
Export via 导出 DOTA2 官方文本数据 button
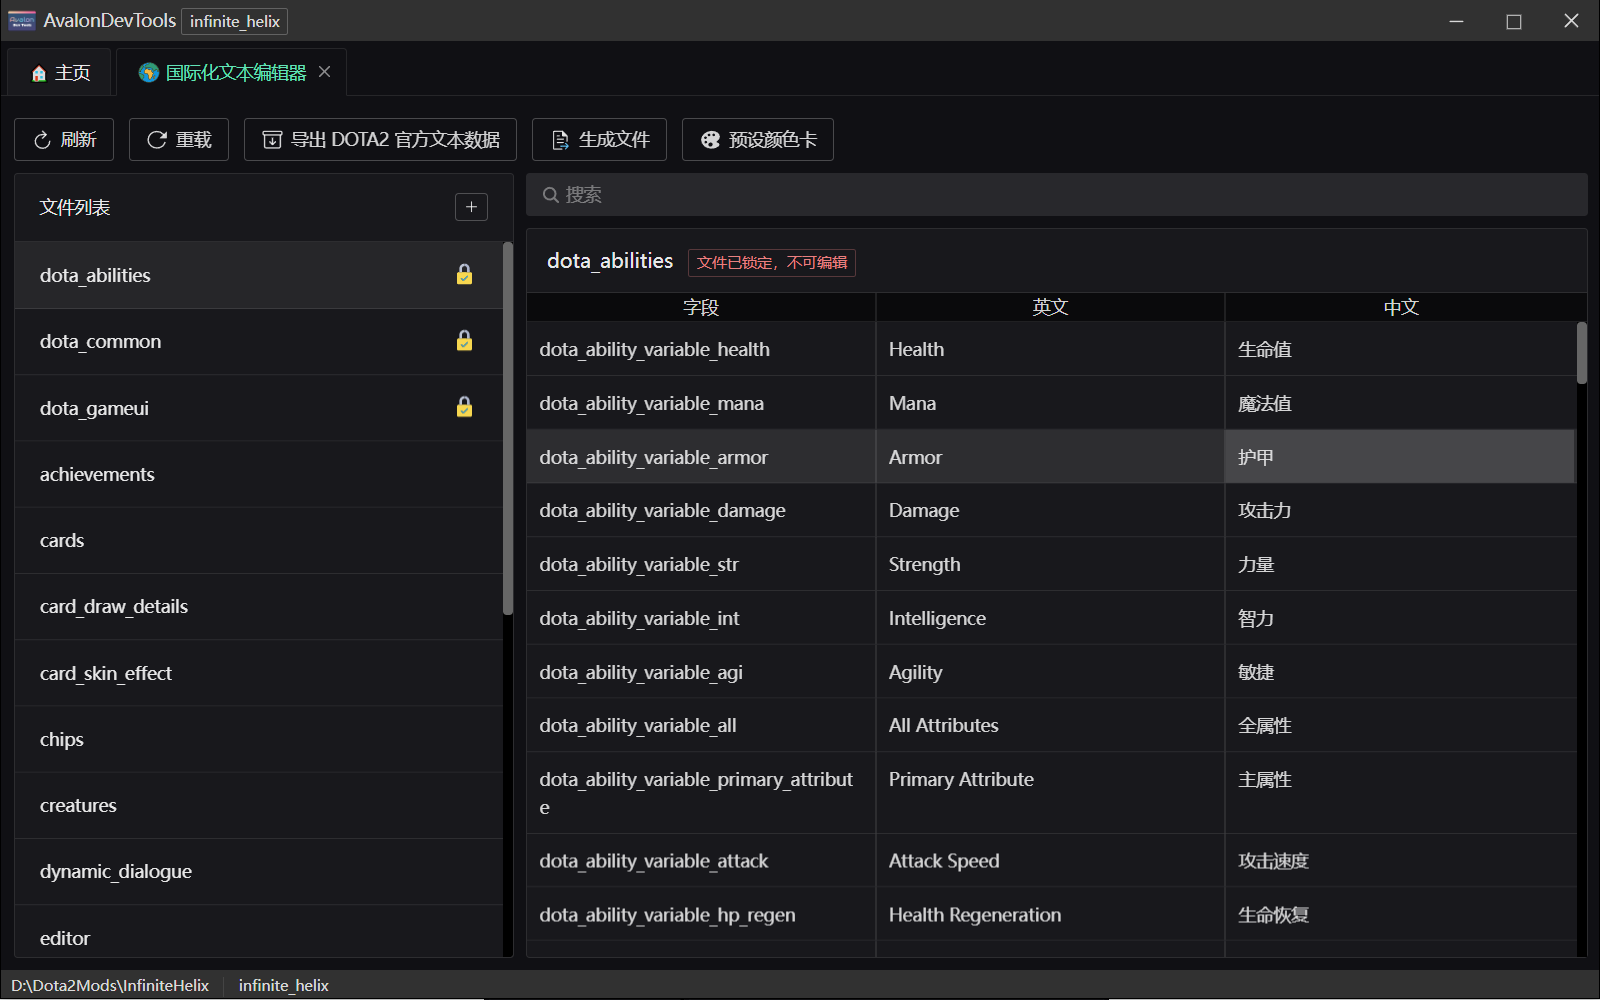(380, 140)
